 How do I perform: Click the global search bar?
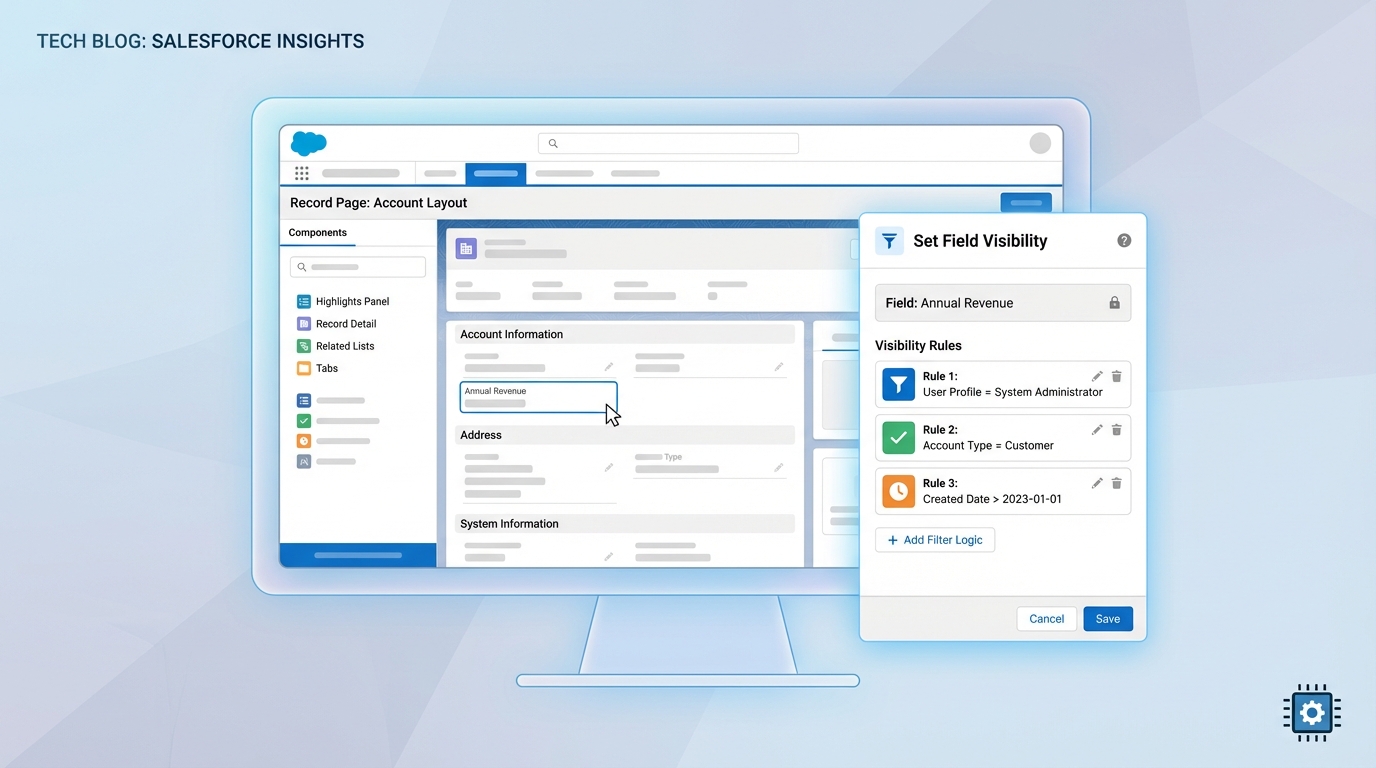pos(668,143)
